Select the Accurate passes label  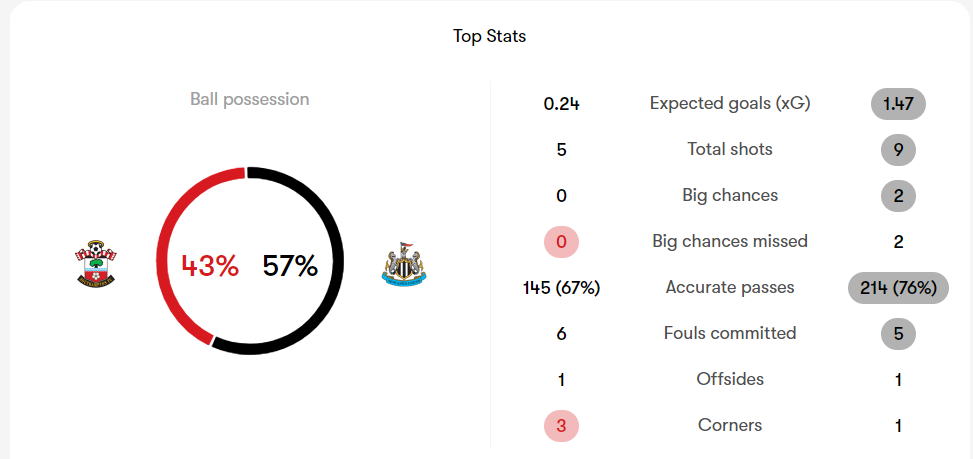pyautogui.click(x=730, y=287)
